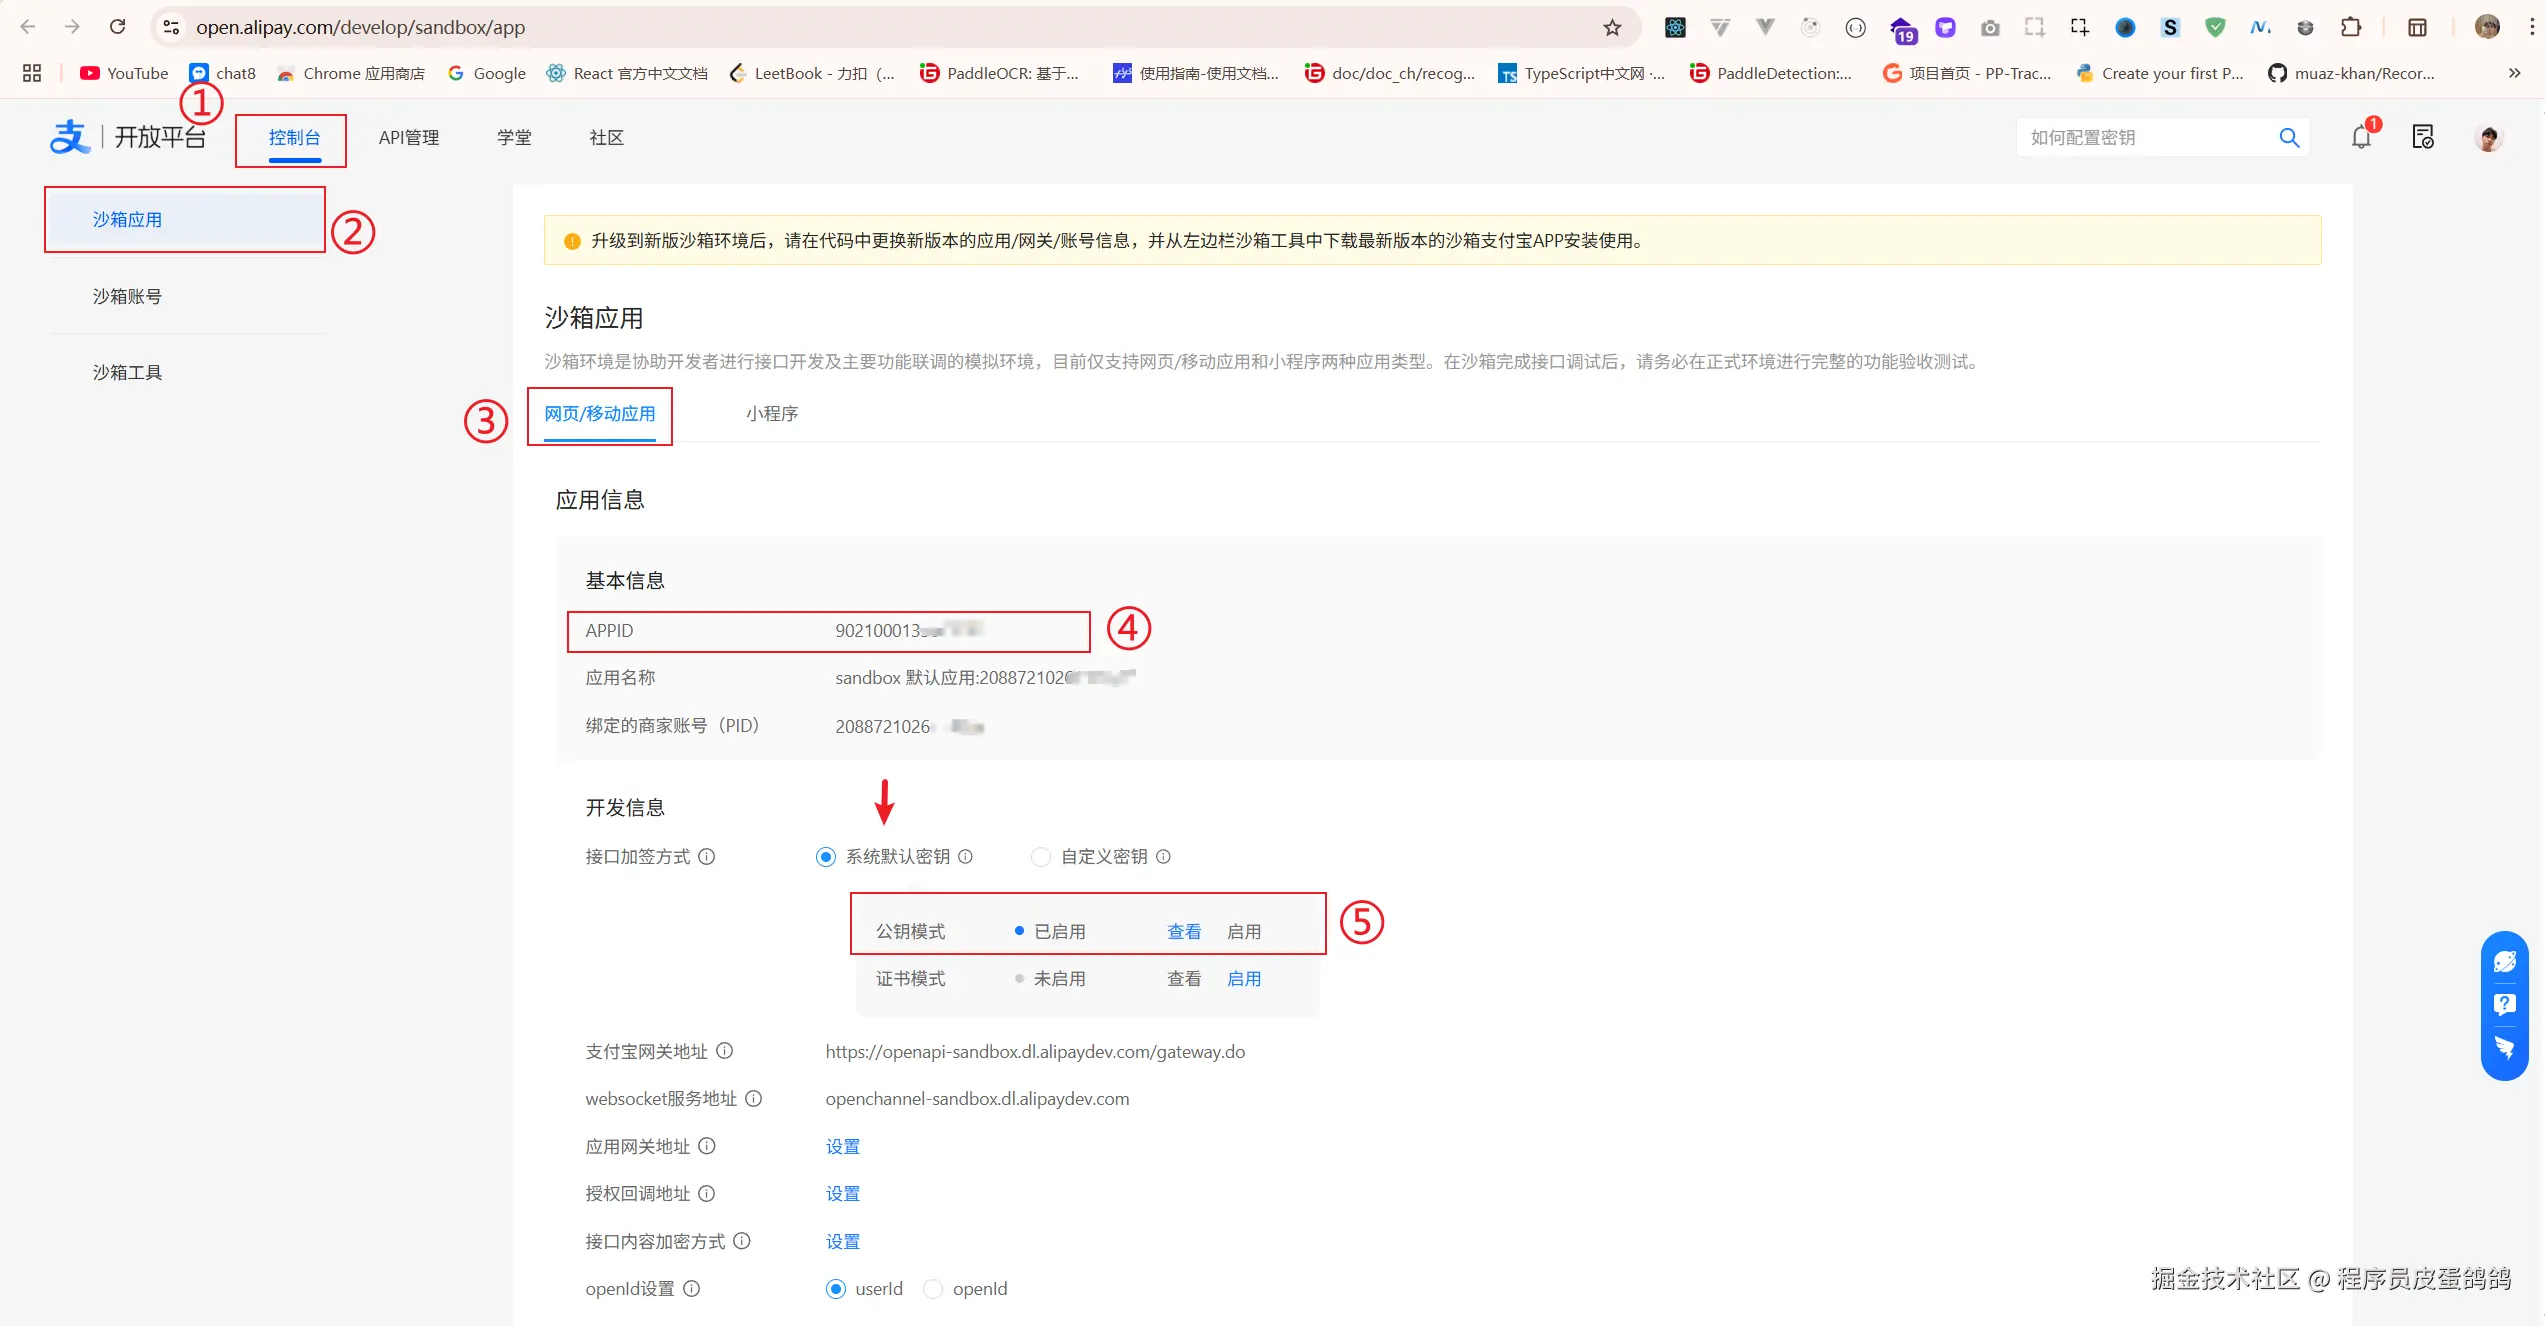Screen dimensions: 2545x1326
Task: Click the browser forward arrow
Action: (x=72, y=27)
